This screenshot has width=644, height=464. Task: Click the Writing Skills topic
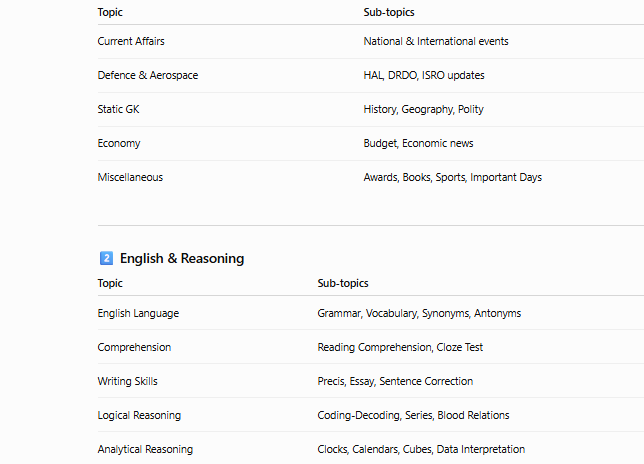point(127,381)
